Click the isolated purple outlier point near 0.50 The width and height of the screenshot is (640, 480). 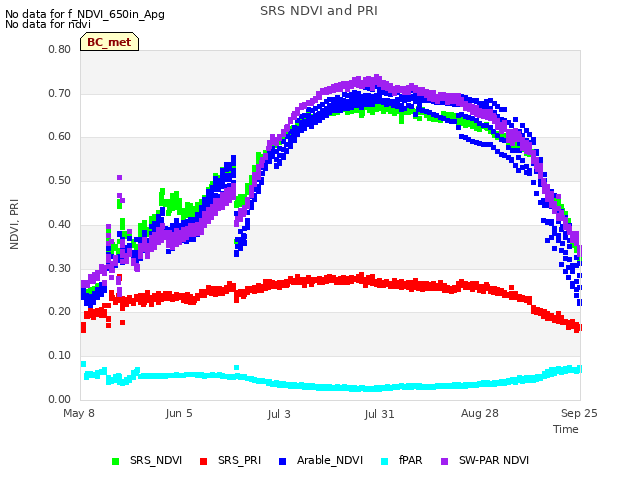(120, 178)
